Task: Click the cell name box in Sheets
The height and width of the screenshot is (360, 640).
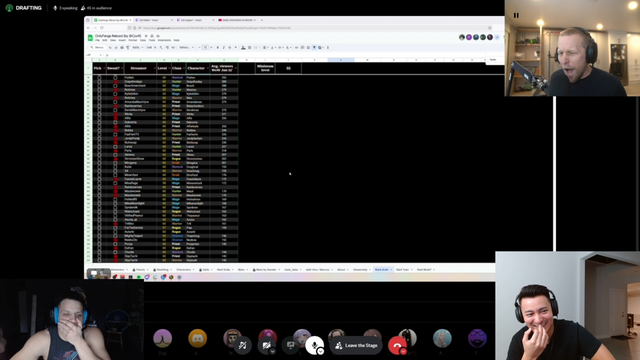Action: 93,55
